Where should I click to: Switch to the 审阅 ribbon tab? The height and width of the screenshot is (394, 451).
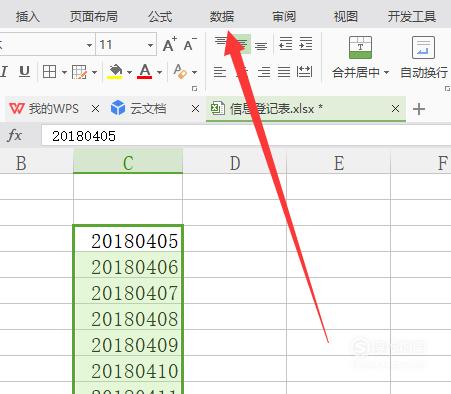tap(284, 16)
